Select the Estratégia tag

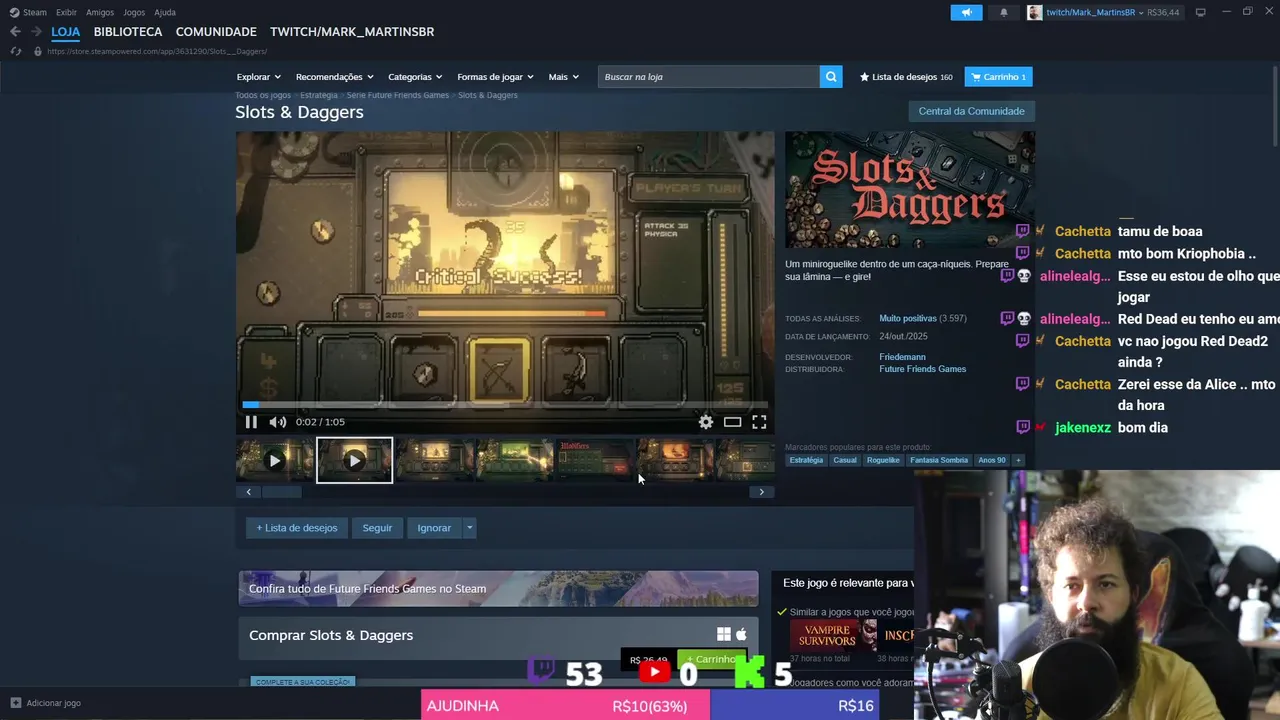pyautogui.click(x=806, y=460)
